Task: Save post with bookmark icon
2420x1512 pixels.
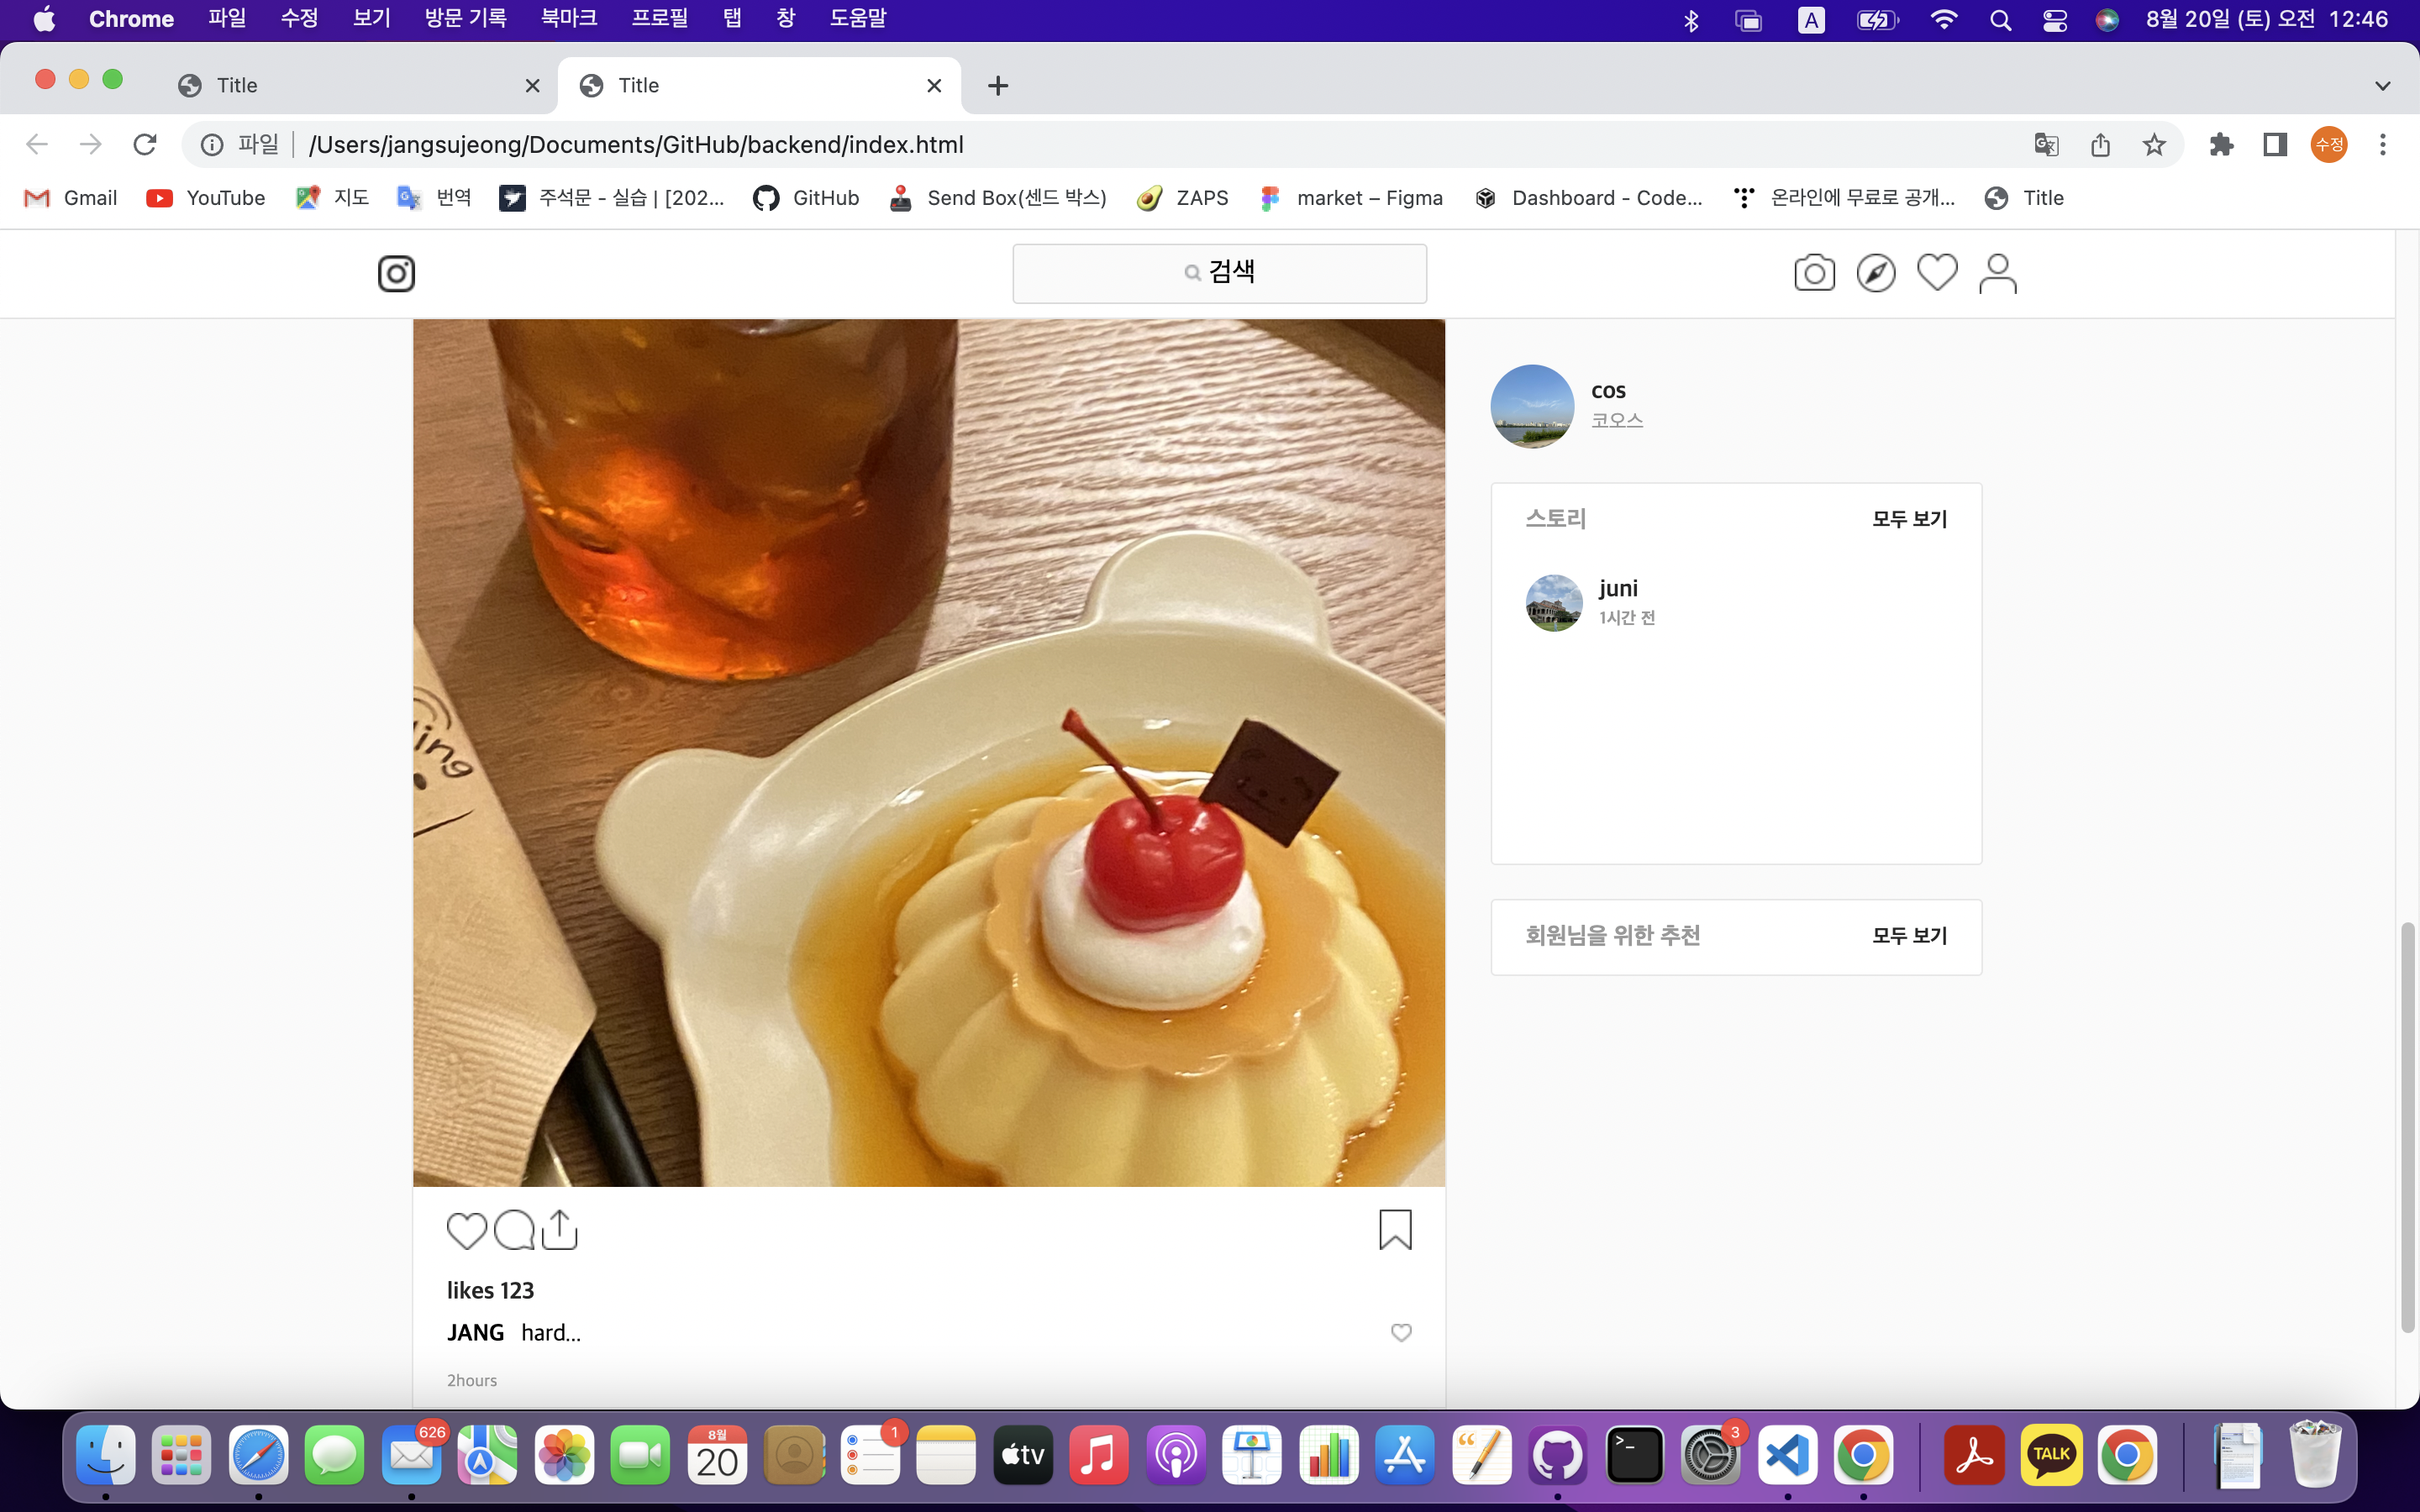Action: pos(1395,1229)
